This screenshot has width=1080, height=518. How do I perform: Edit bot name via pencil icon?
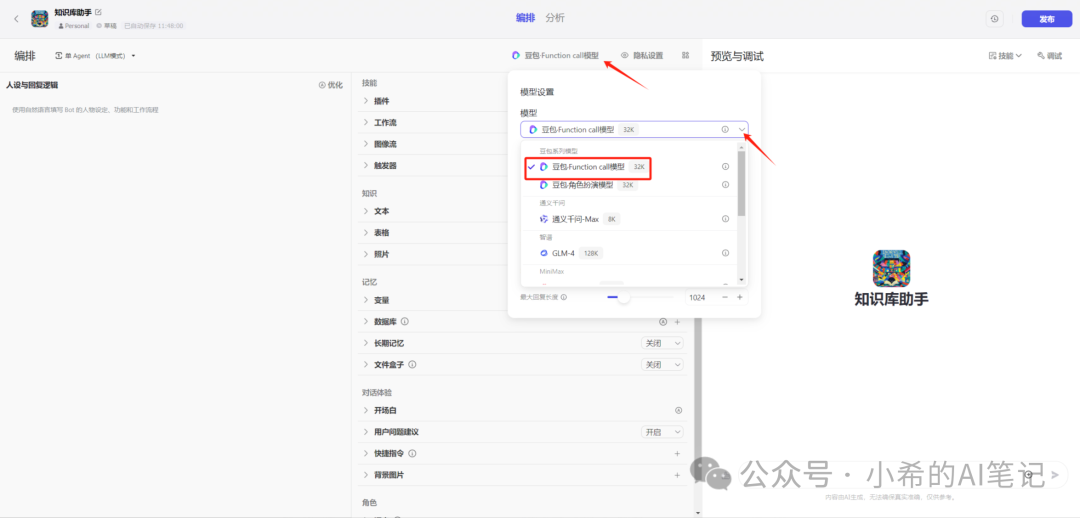[98, 12]
